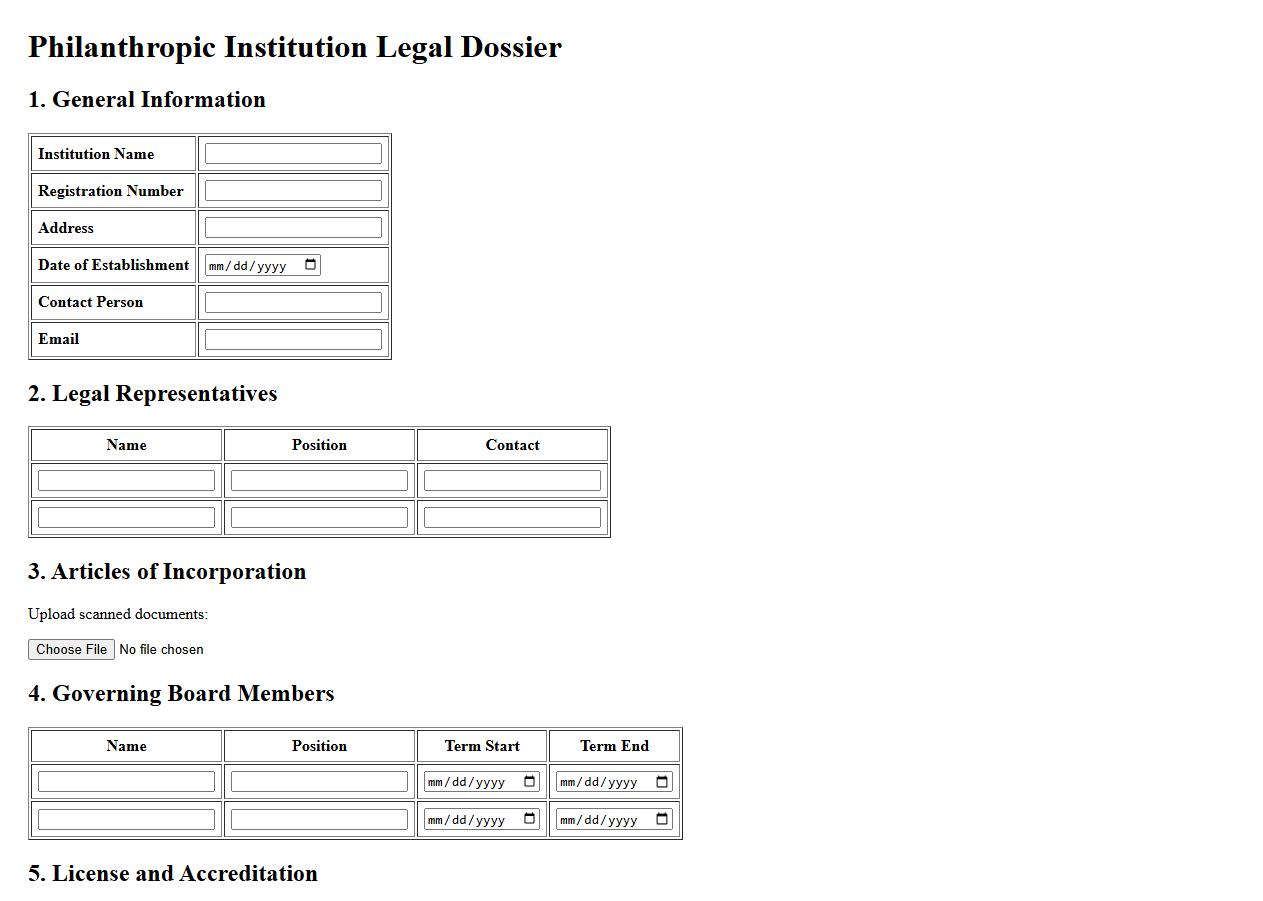The image size is (1263, 901).
Task: Click first Governing Board member Name field
Action: click(x=126, y=782)
